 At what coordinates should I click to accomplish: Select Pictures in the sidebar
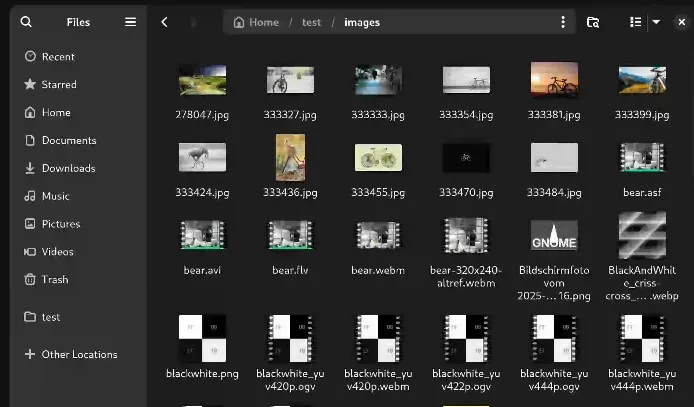tap(60, 224)
